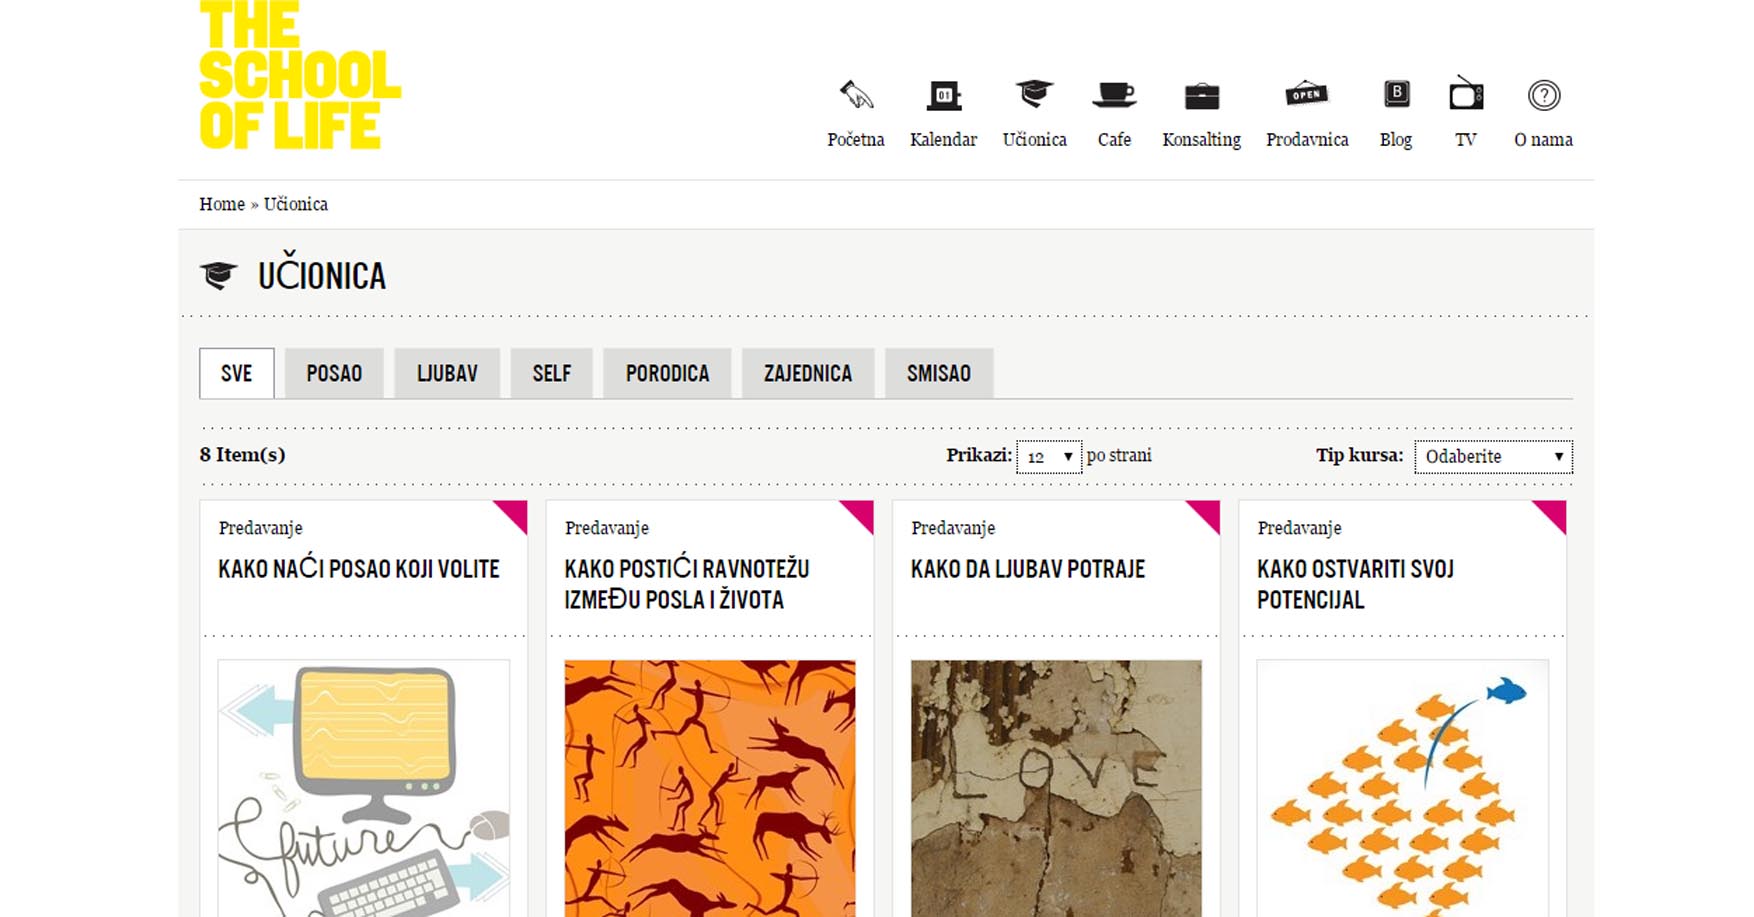Click the Blog book icon

coord(1396,95)
